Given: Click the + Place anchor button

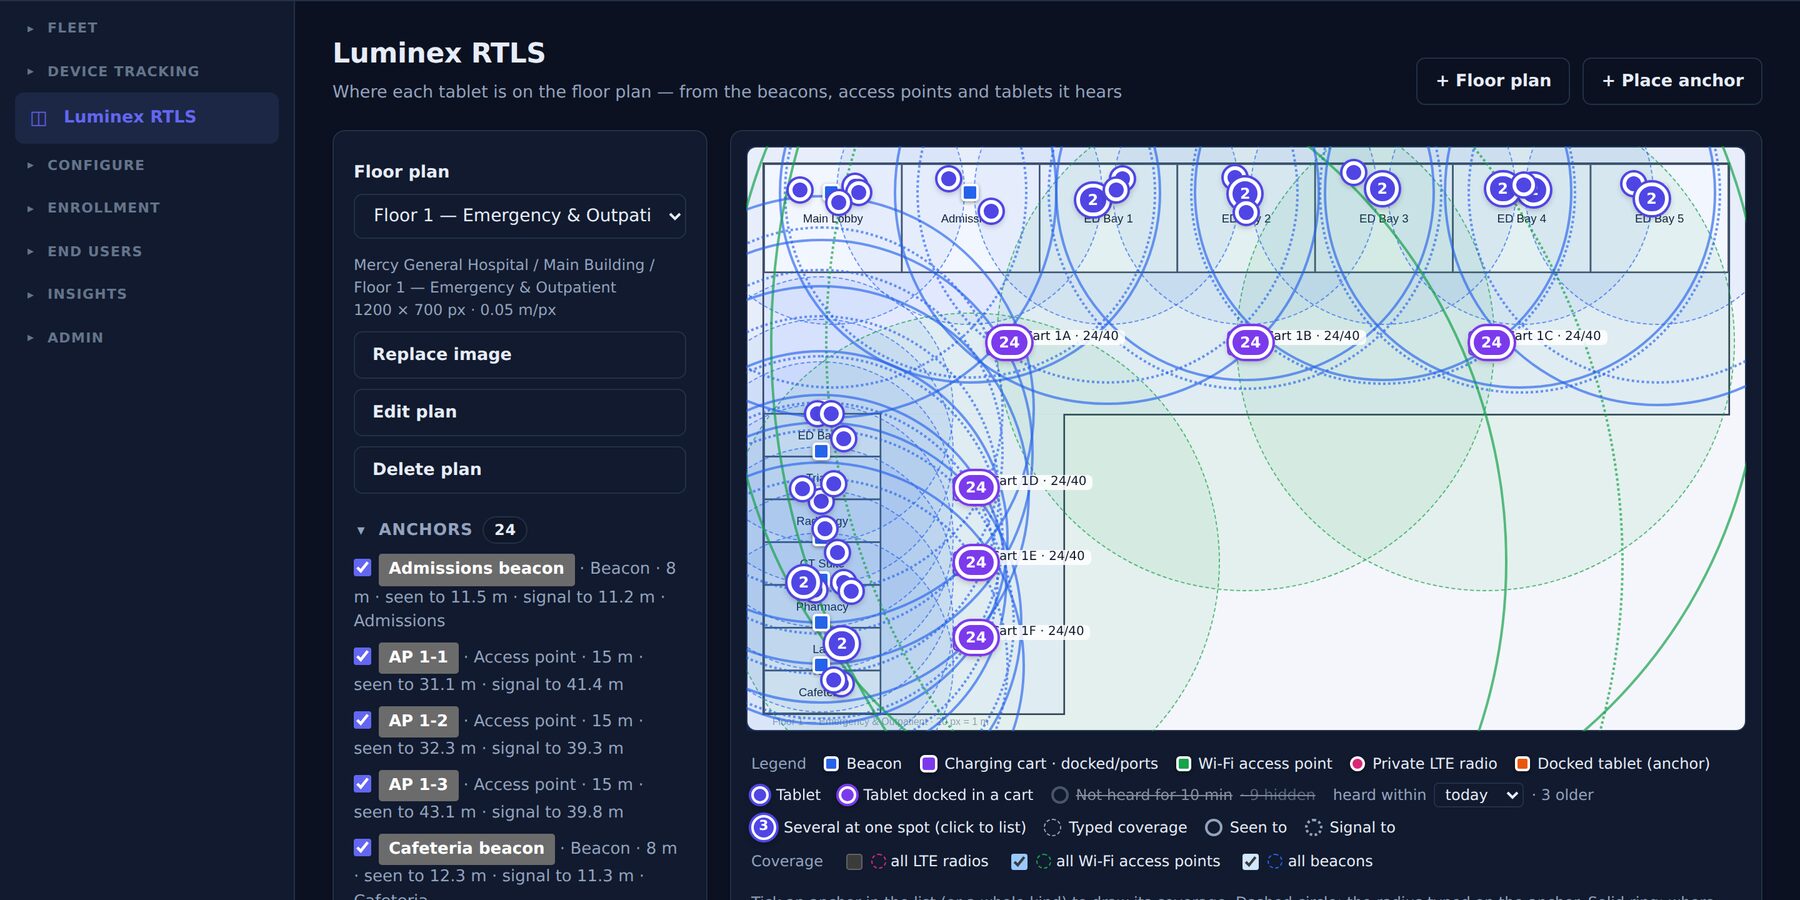Looking at the screenshot, I should [1672, 81].
